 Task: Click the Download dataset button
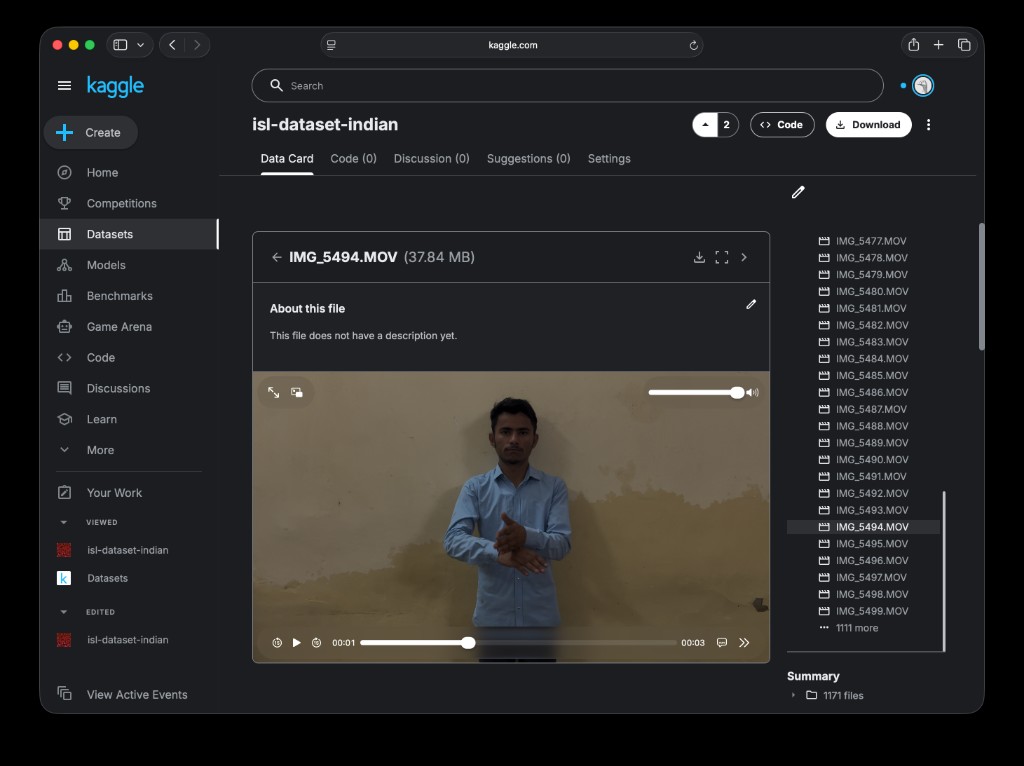[x=869, y=125]
